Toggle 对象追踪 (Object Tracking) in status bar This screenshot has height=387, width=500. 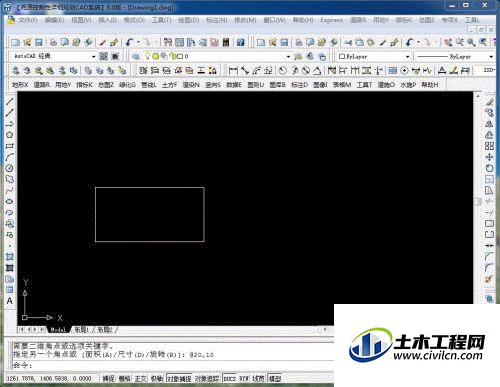(207, 378)
